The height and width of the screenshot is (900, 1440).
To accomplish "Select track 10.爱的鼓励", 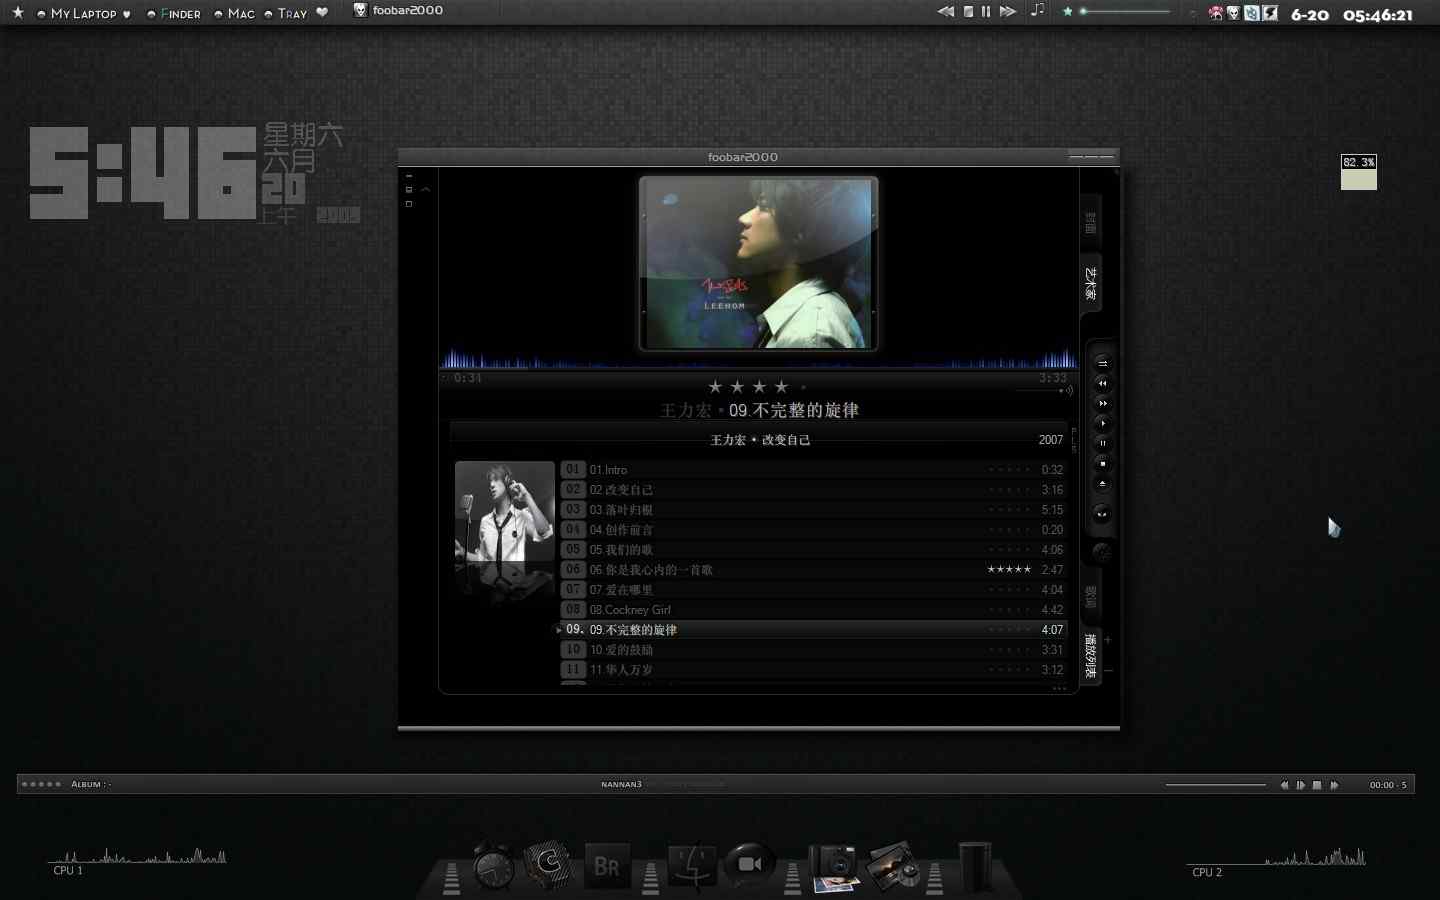I will tap(813, 650).
